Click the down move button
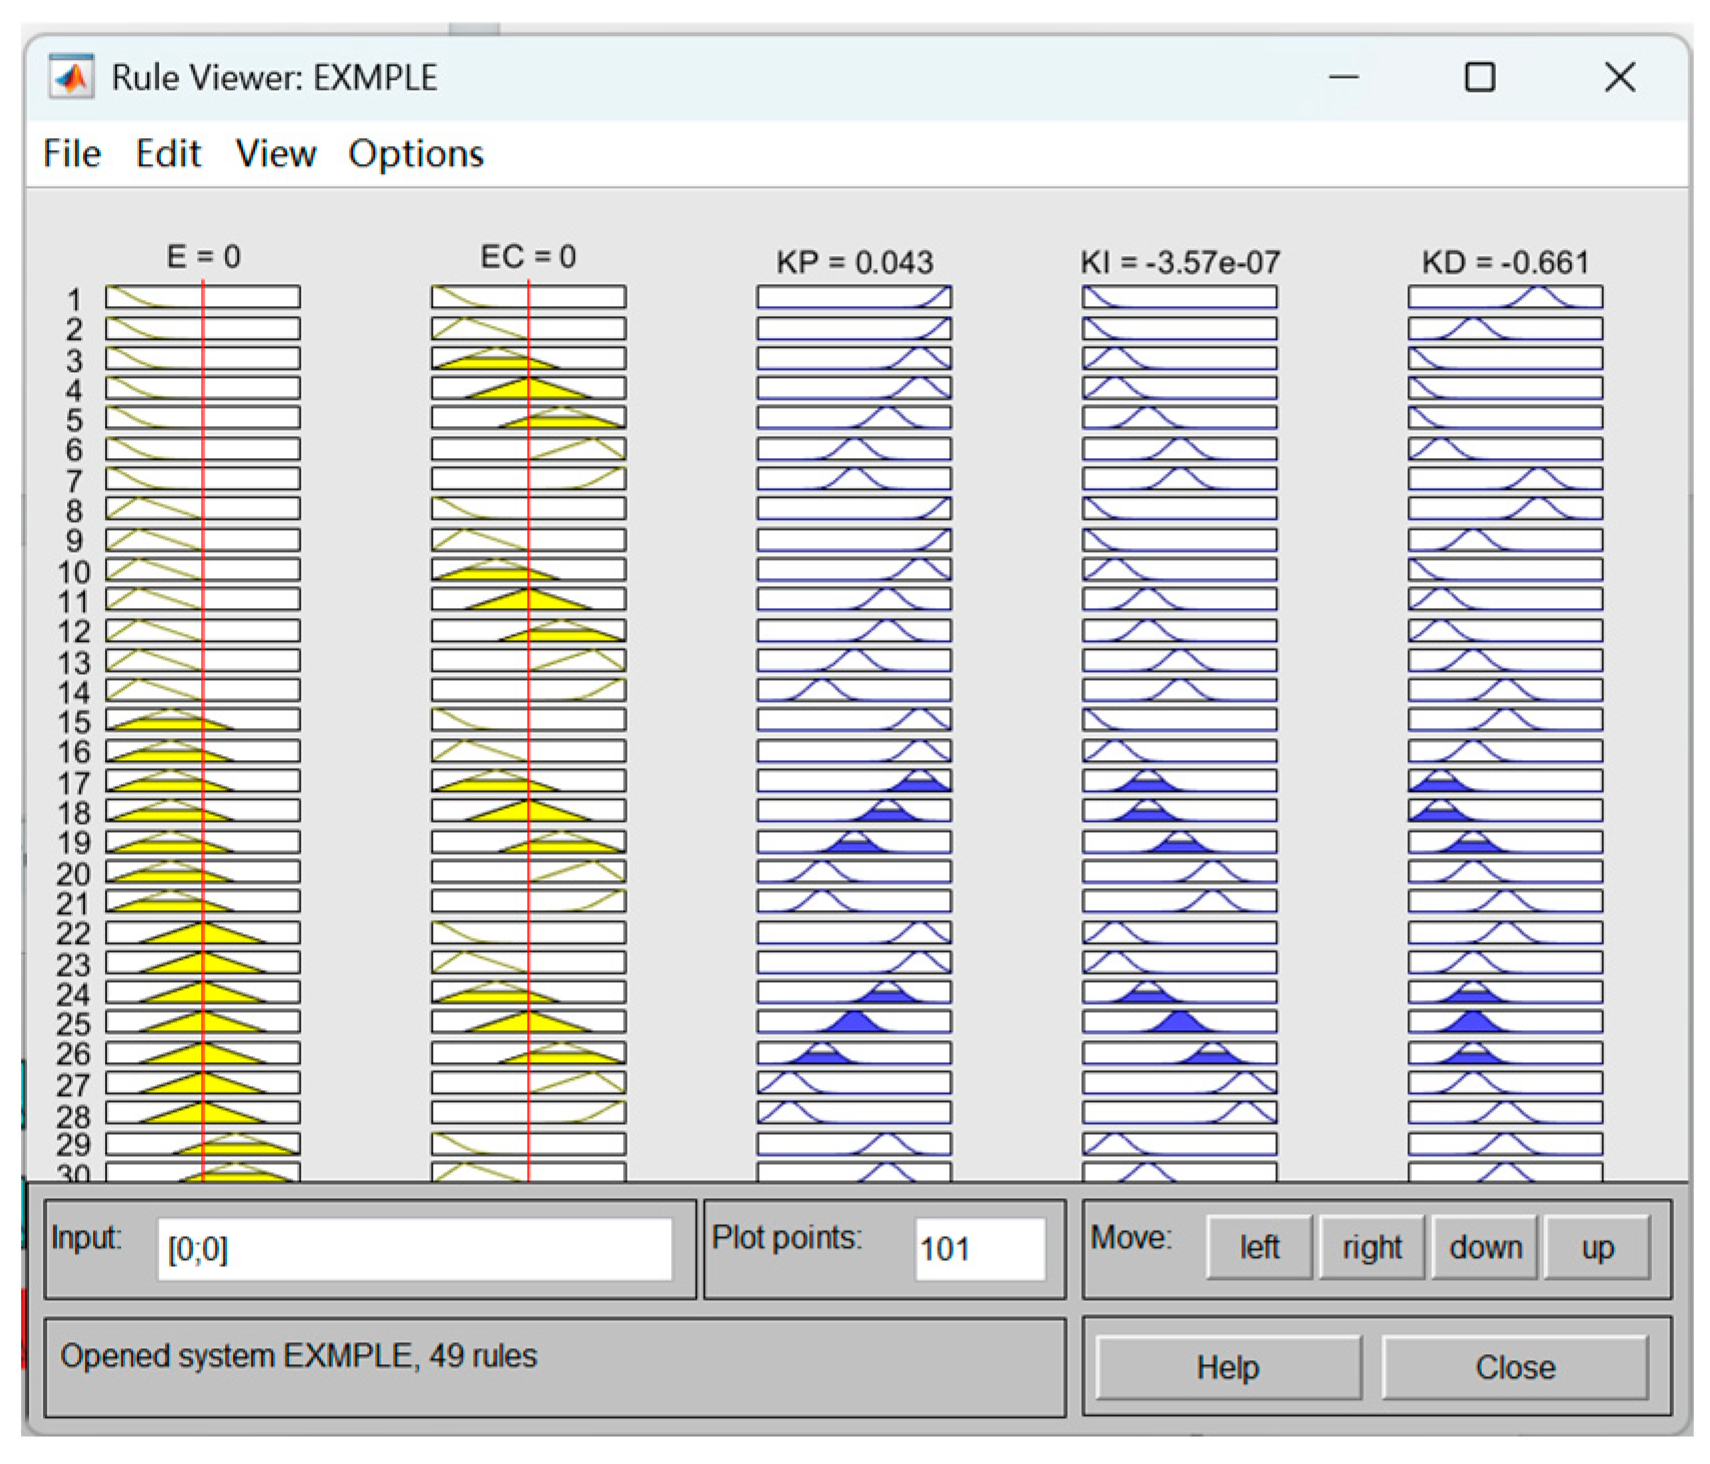Viewport: 1710px width, 1464px height. pos(1485,1247)
